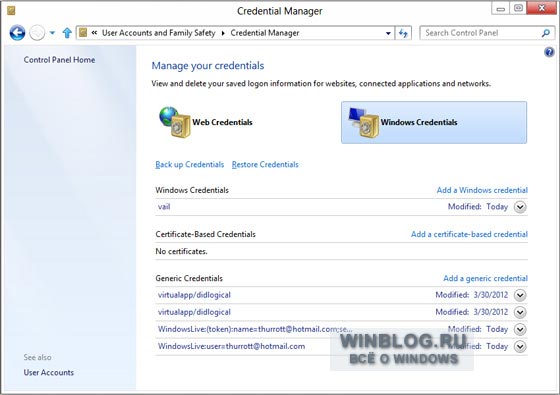The width and height of the screenshot is (560, 395).
Task: Click Add a Windows credential
Action: tap(482, 190)
